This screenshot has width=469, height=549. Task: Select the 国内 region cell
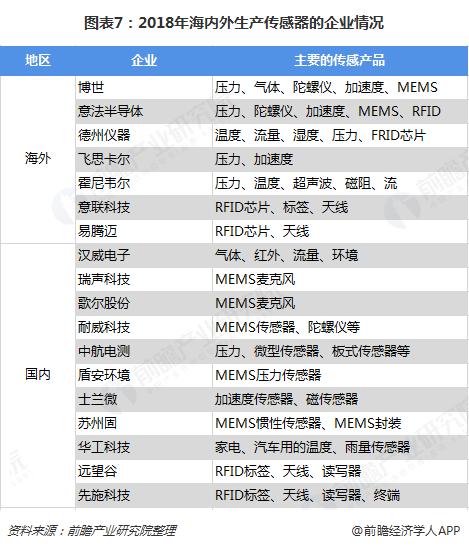coord(38,375)
